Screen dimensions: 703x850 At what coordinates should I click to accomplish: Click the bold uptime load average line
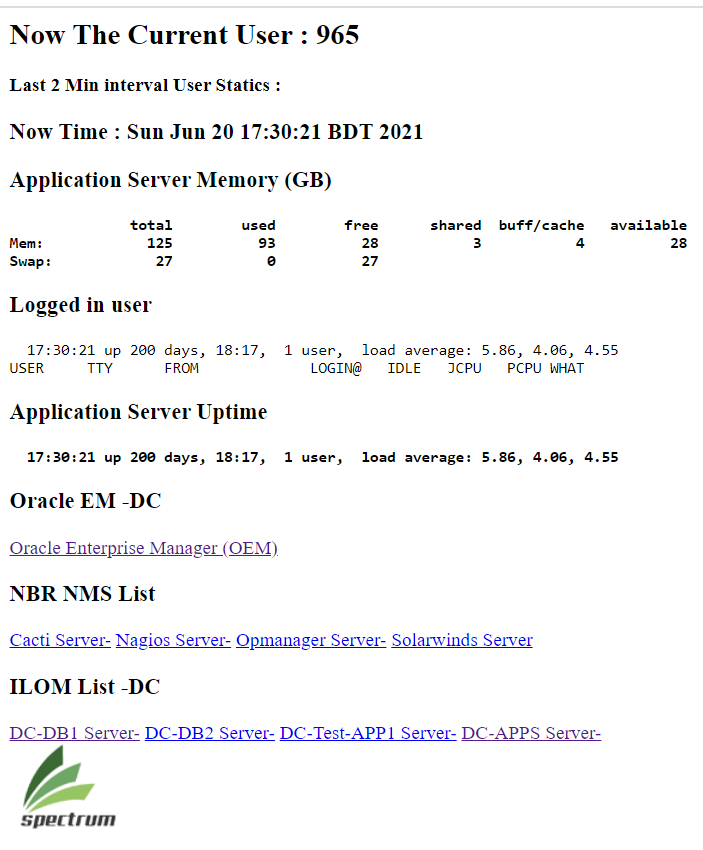[x=323, y=458]
